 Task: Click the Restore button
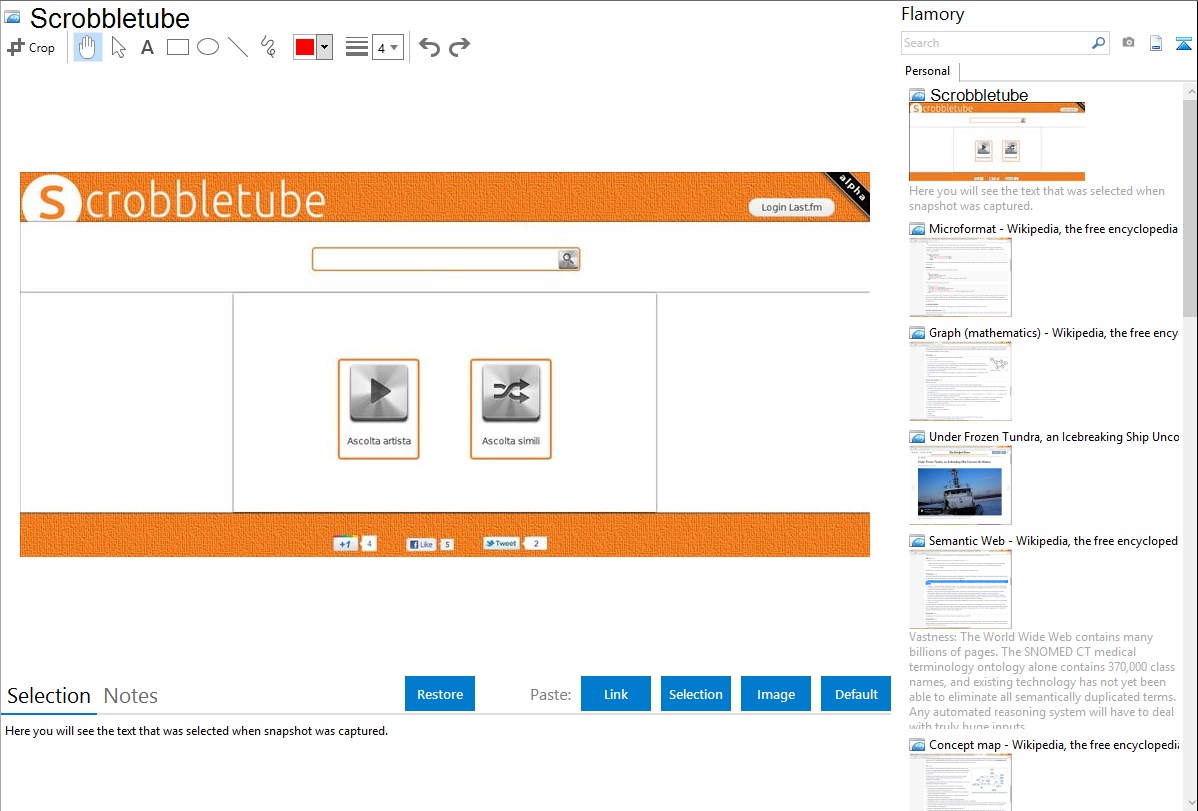click(x=440, y=694)
